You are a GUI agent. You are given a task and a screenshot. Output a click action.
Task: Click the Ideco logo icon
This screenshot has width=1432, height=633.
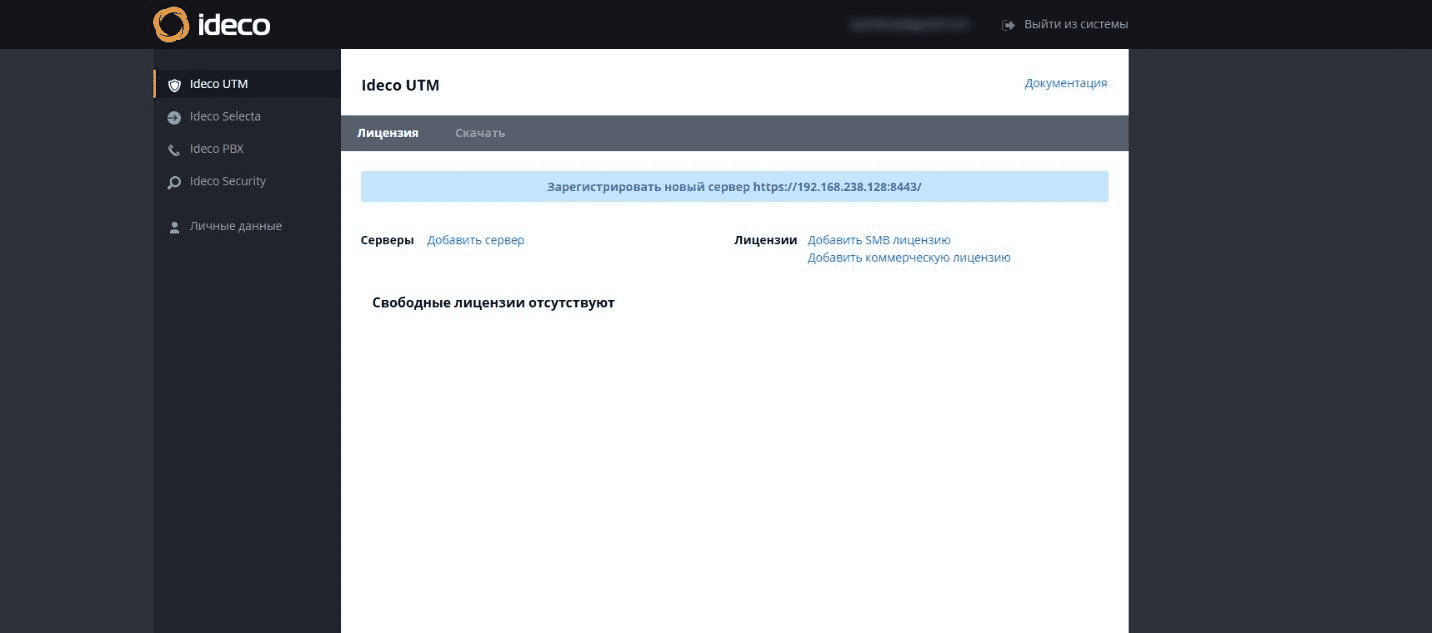[x=171, y=24]
